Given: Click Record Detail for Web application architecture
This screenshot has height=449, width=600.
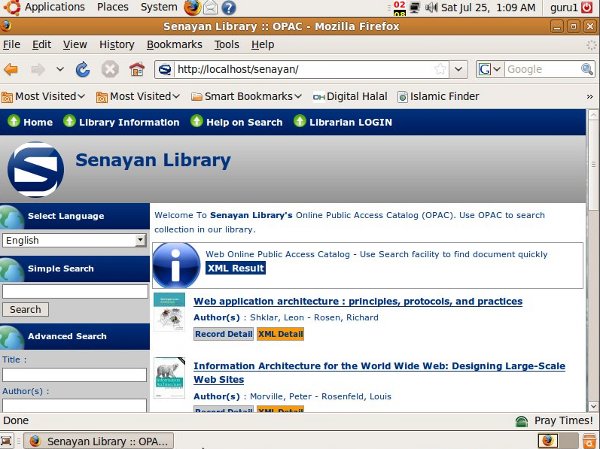Looking at the screenshot, I should point(223,334).
